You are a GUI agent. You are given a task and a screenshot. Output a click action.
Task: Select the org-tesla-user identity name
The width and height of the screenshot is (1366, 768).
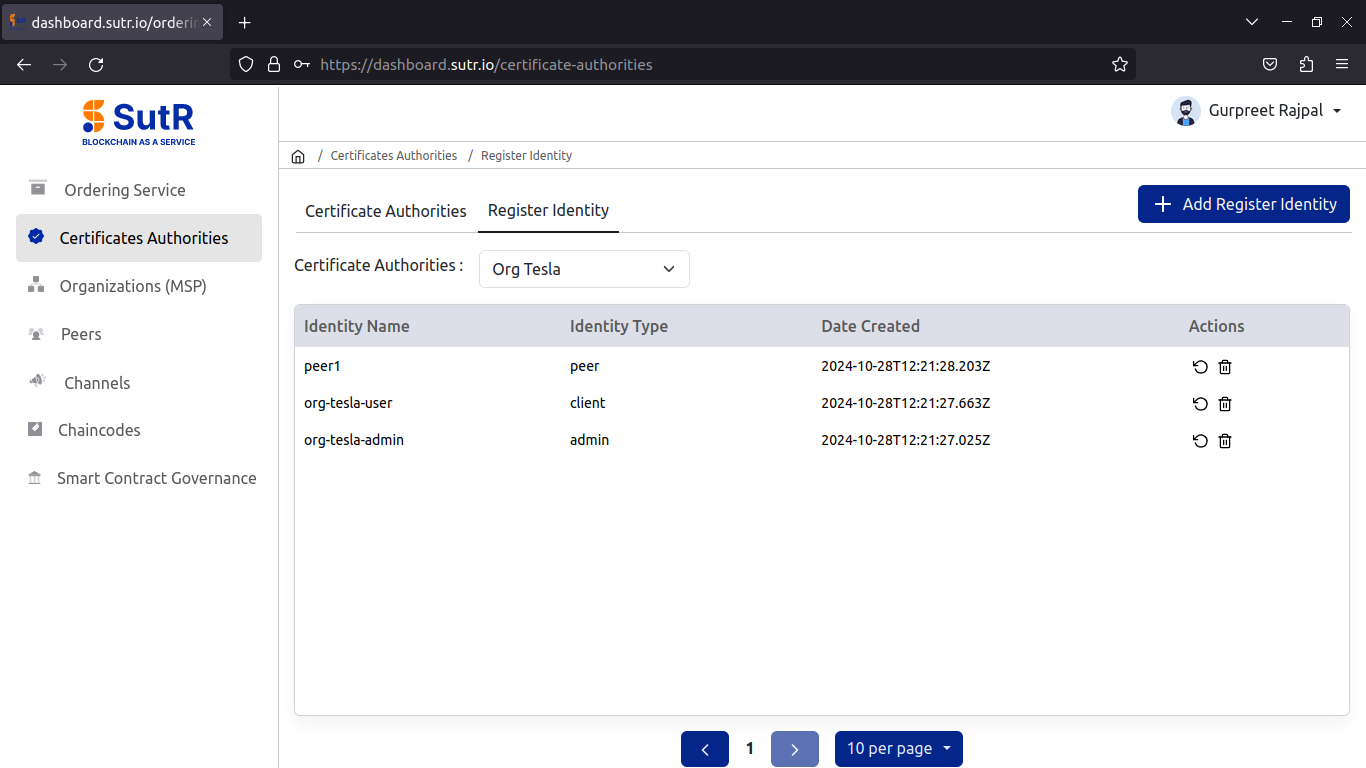[348, 403]
